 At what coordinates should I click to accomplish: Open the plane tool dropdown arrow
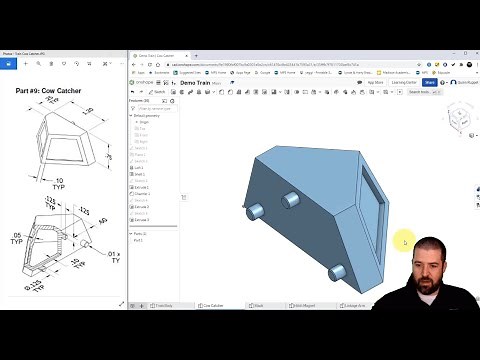pyautogui.click(x=378, y=92)
